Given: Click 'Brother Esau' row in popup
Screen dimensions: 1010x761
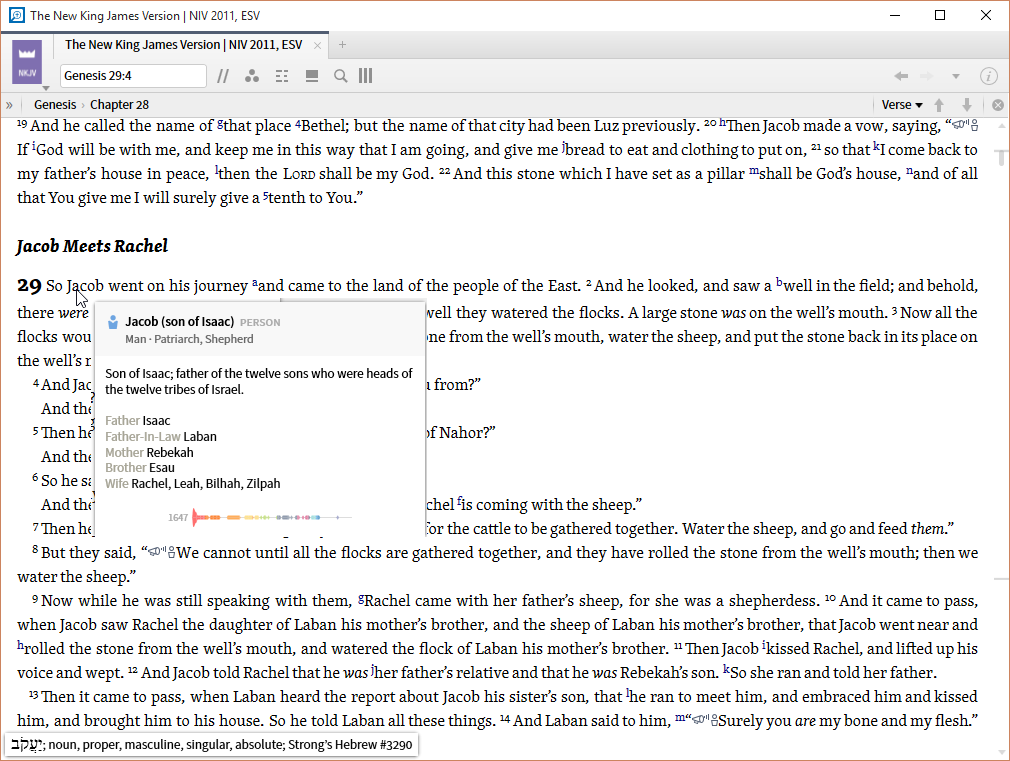Looking at the screenshot, I should click(140, 468).
